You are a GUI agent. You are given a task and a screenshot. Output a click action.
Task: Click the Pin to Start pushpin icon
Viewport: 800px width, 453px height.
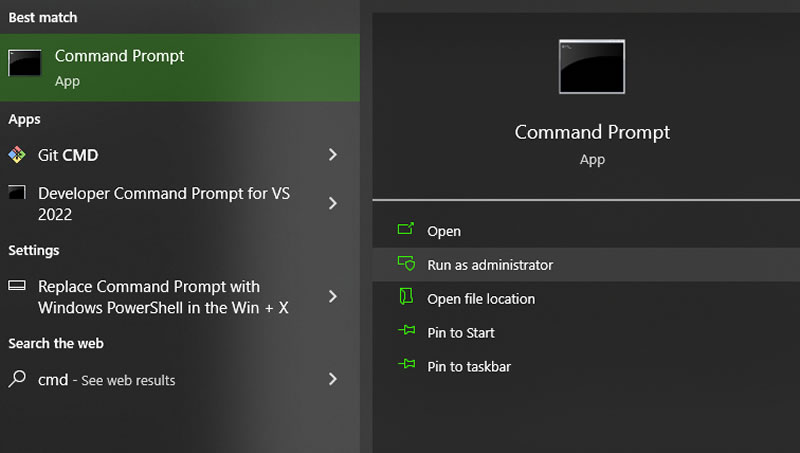407,331
